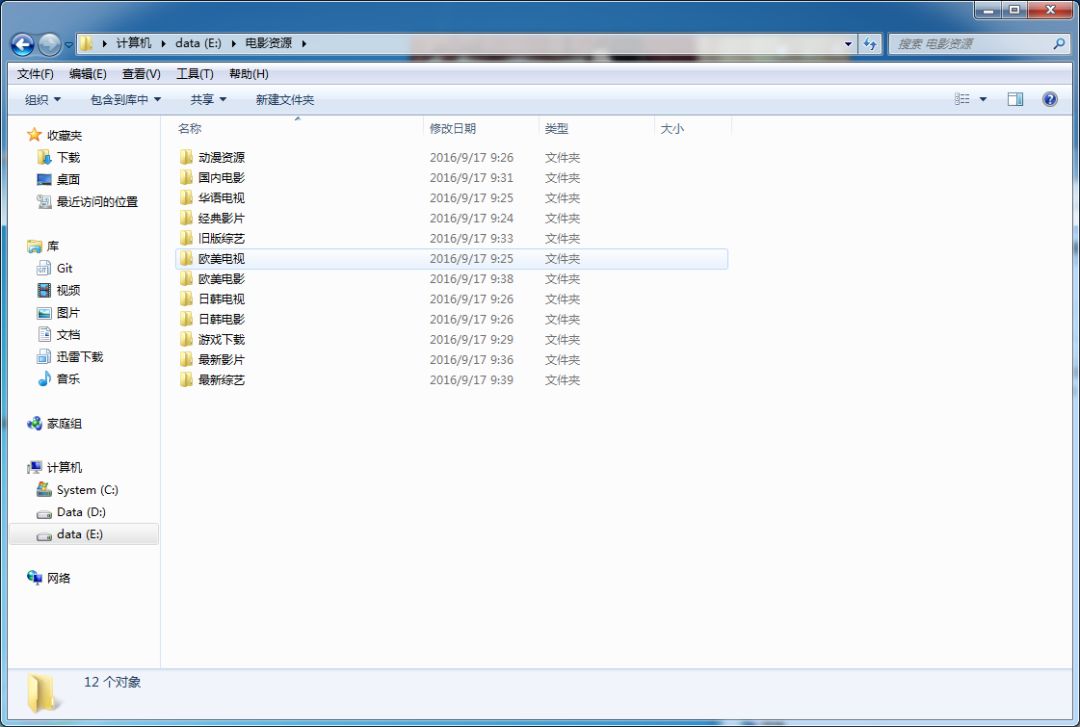Screen dimensions: 1080x727
Task: Open the 工具(T) menu
Action: (x=195, y=74)
